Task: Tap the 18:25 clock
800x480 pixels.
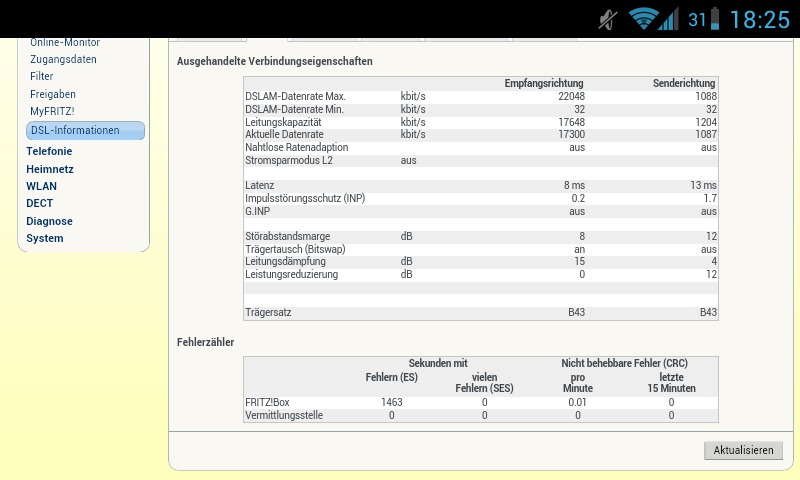Action: [x=760, y=20]
